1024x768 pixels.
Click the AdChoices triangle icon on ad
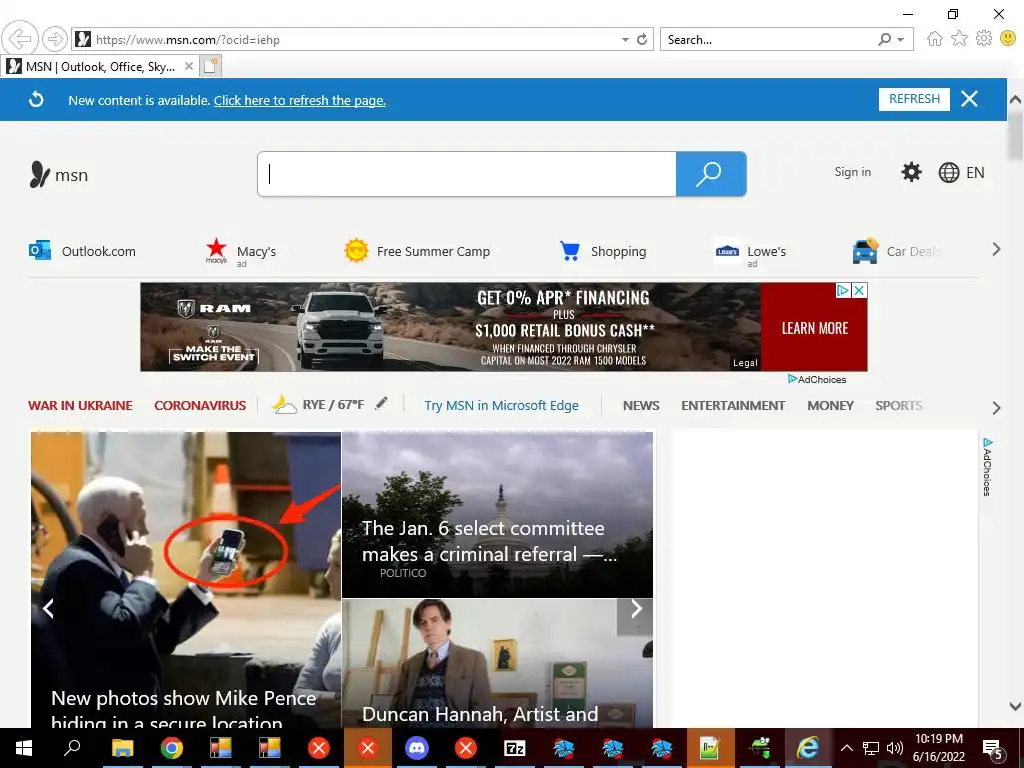tap(843, 291)
